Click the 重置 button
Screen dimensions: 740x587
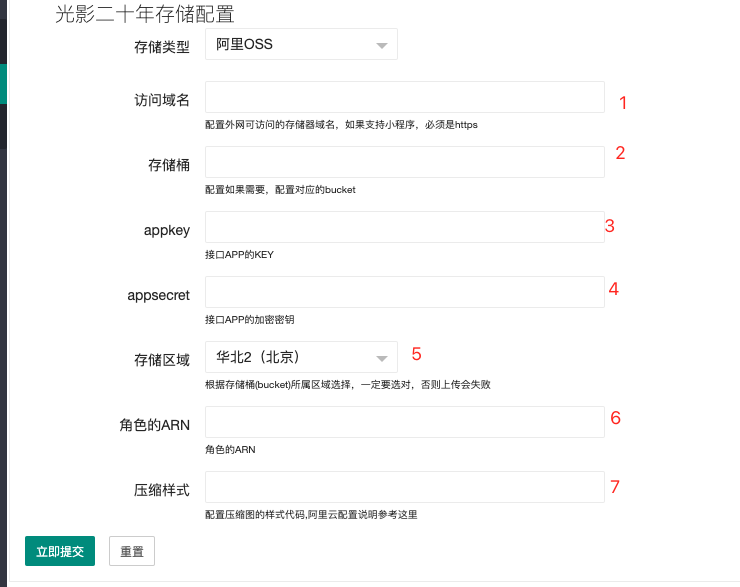131,551
